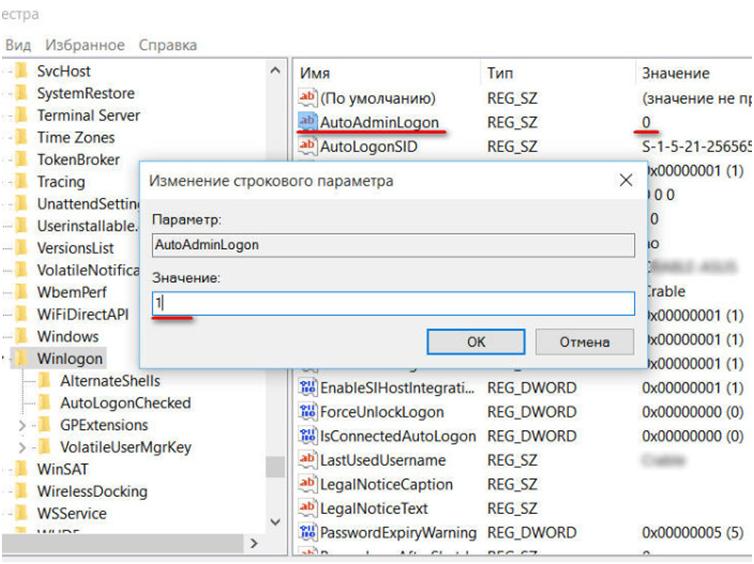Click the AutoAdminLogon value 0
The width and height of the screenshot is (754, 564).
[646, 122]
